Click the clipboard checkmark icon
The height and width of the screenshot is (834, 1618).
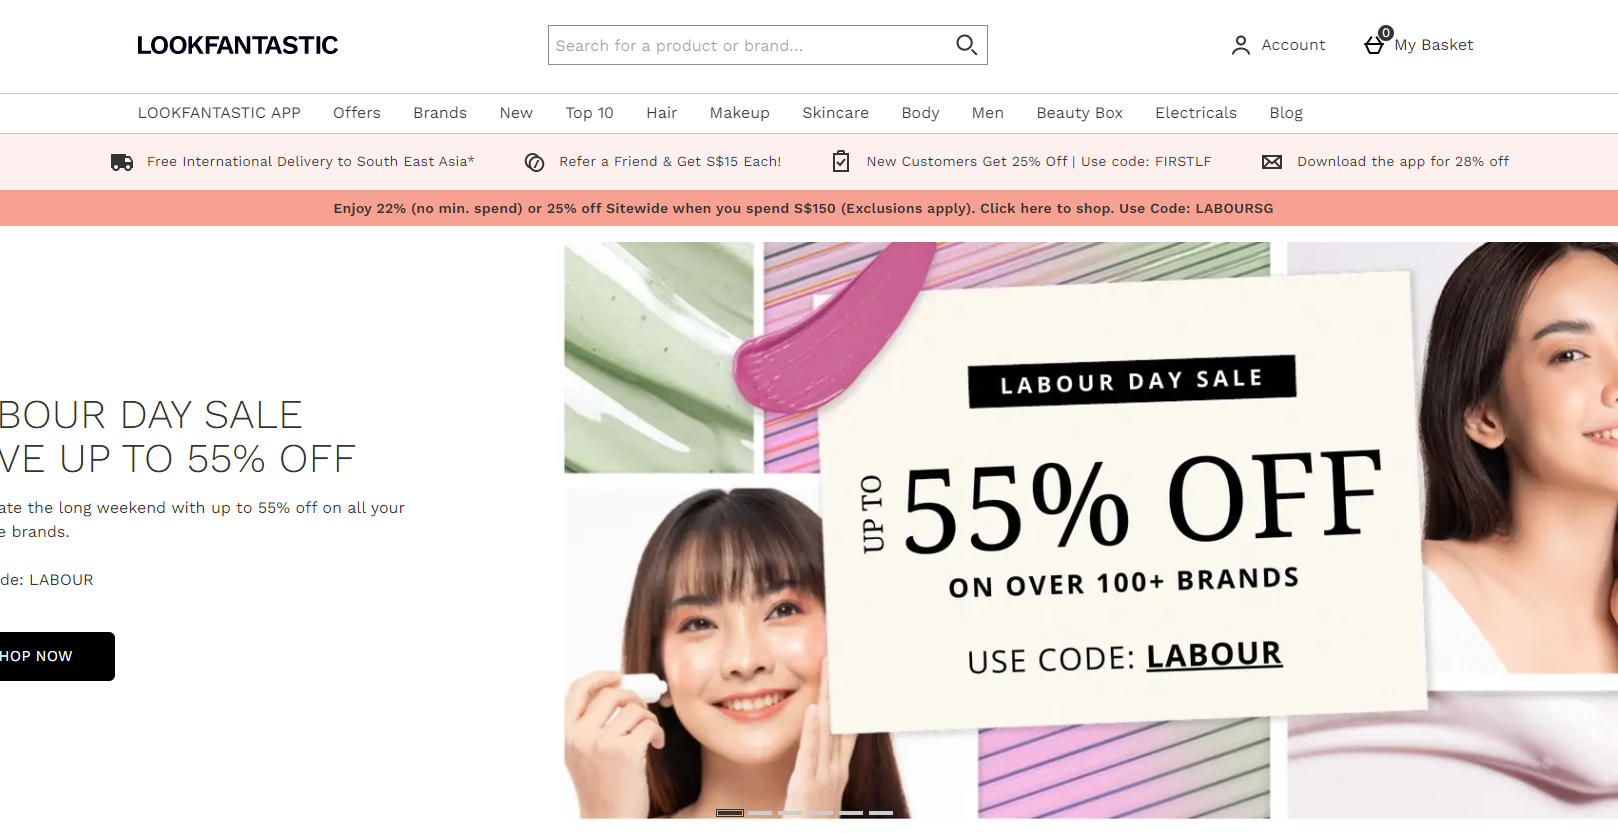[841, 161]
